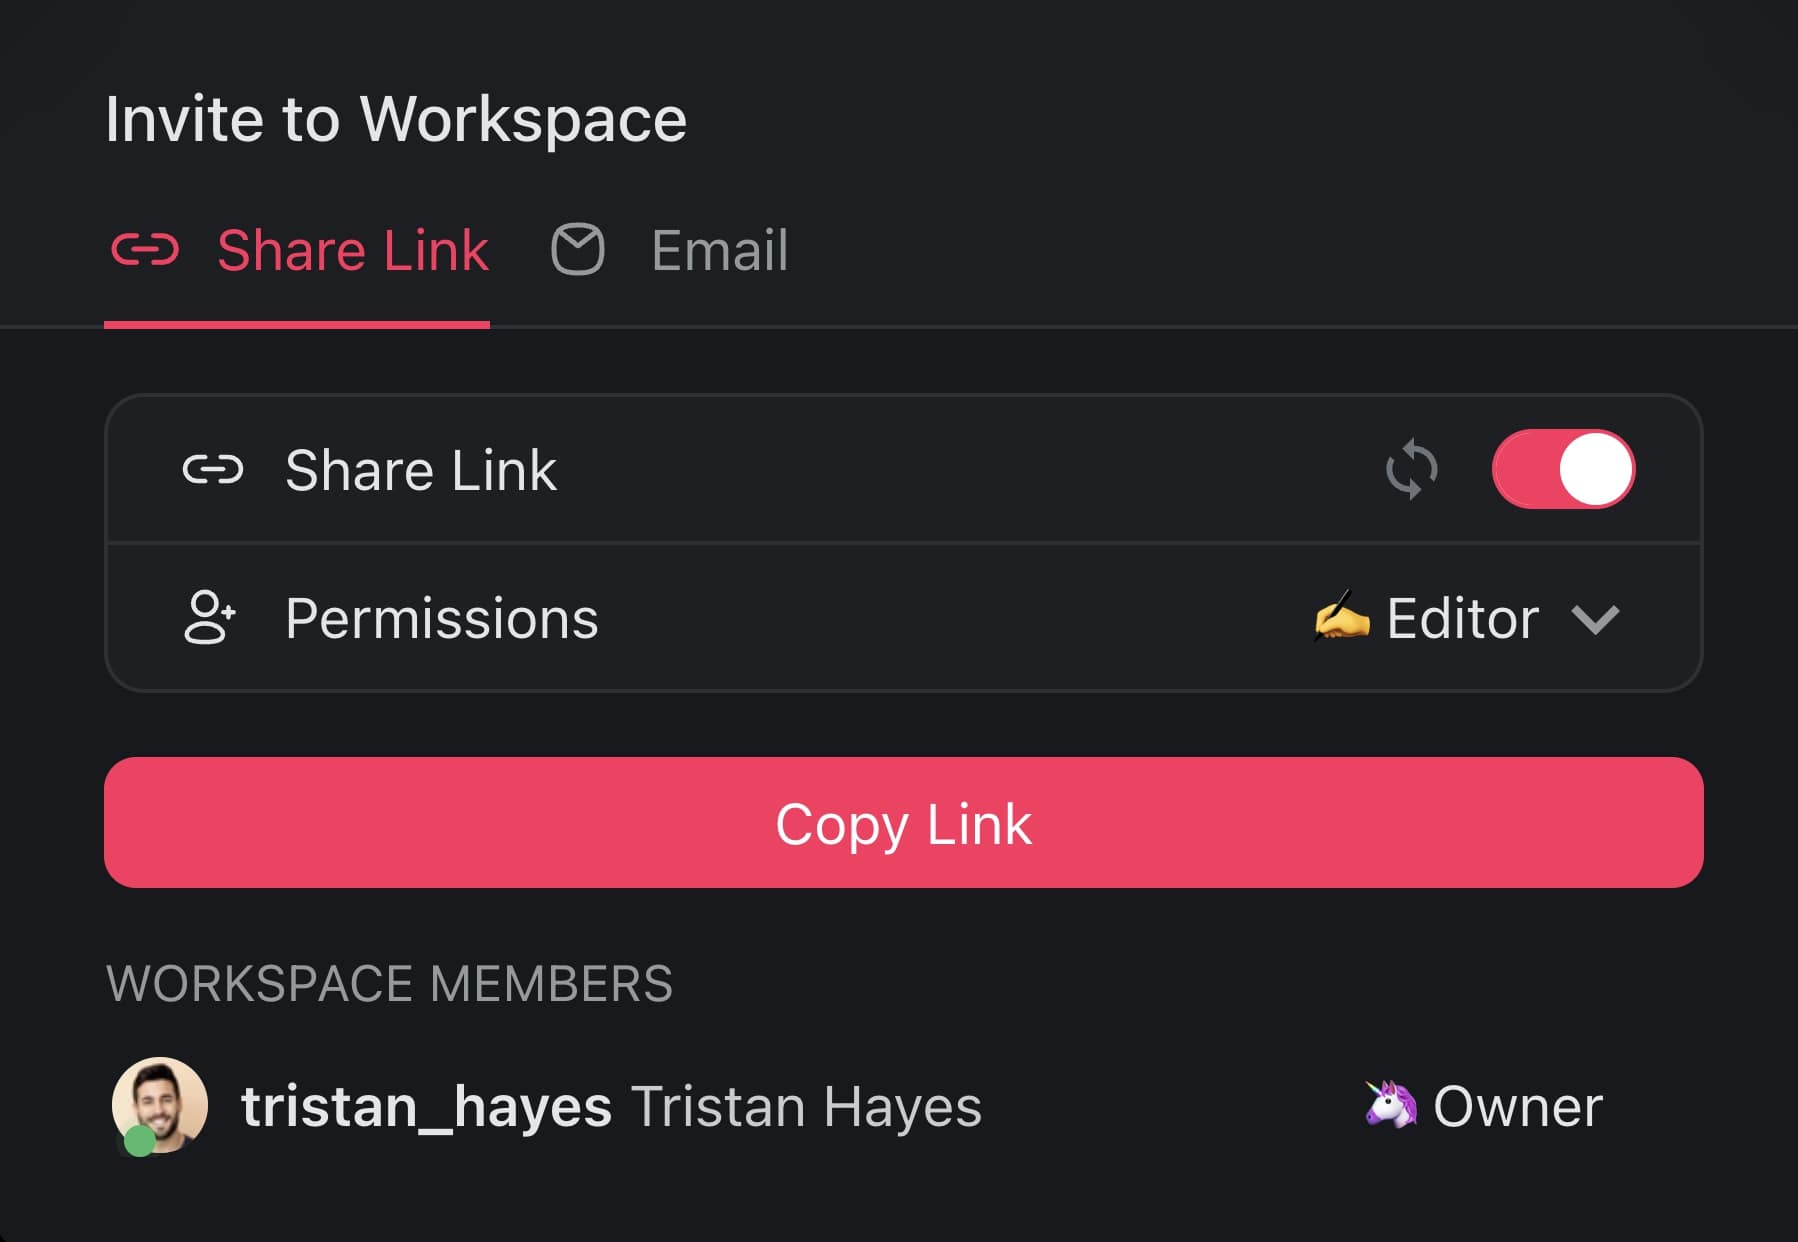Click the envelope icon next to Email

tap(578, 250)
